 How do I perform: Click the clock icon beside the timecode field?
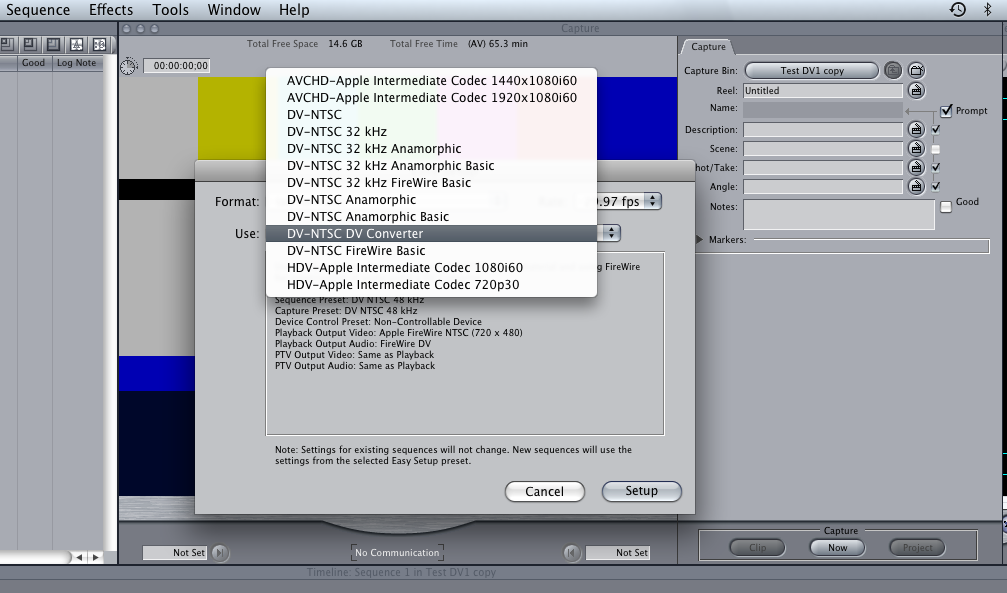tap(128, 66)
